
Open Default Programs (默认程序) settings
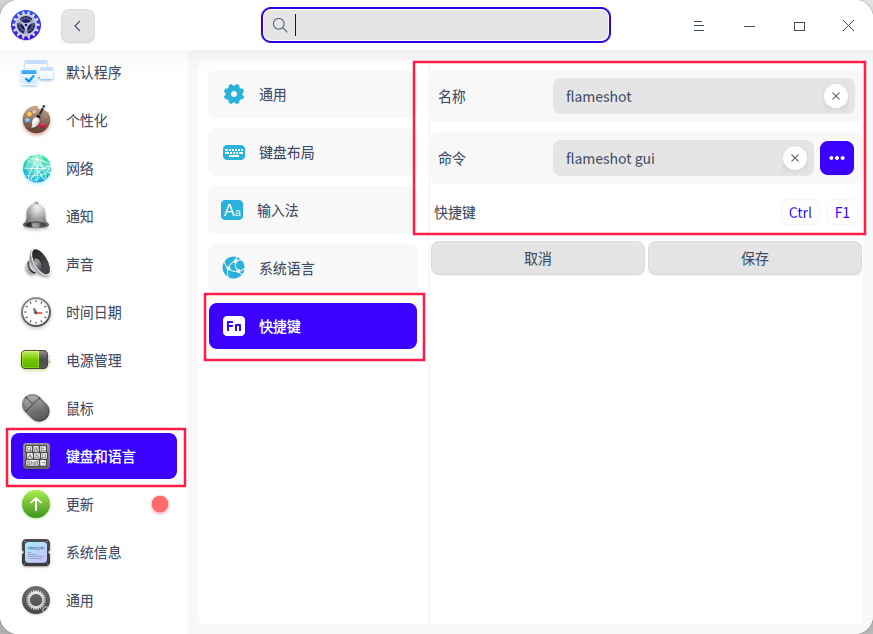click(94, 73)
